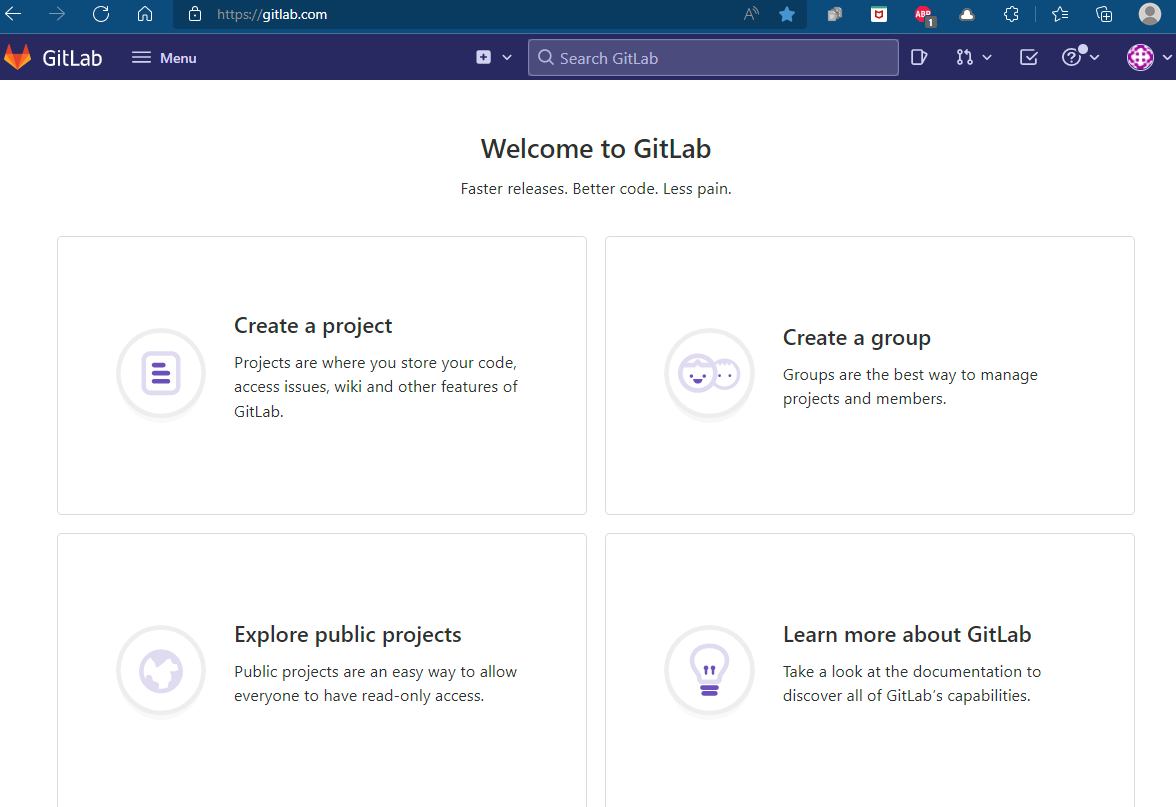The height and width of the screenshot is (807, 1176).
Task: Click the Learn more lightbulb icon
Action: click(x=709, y=671)
